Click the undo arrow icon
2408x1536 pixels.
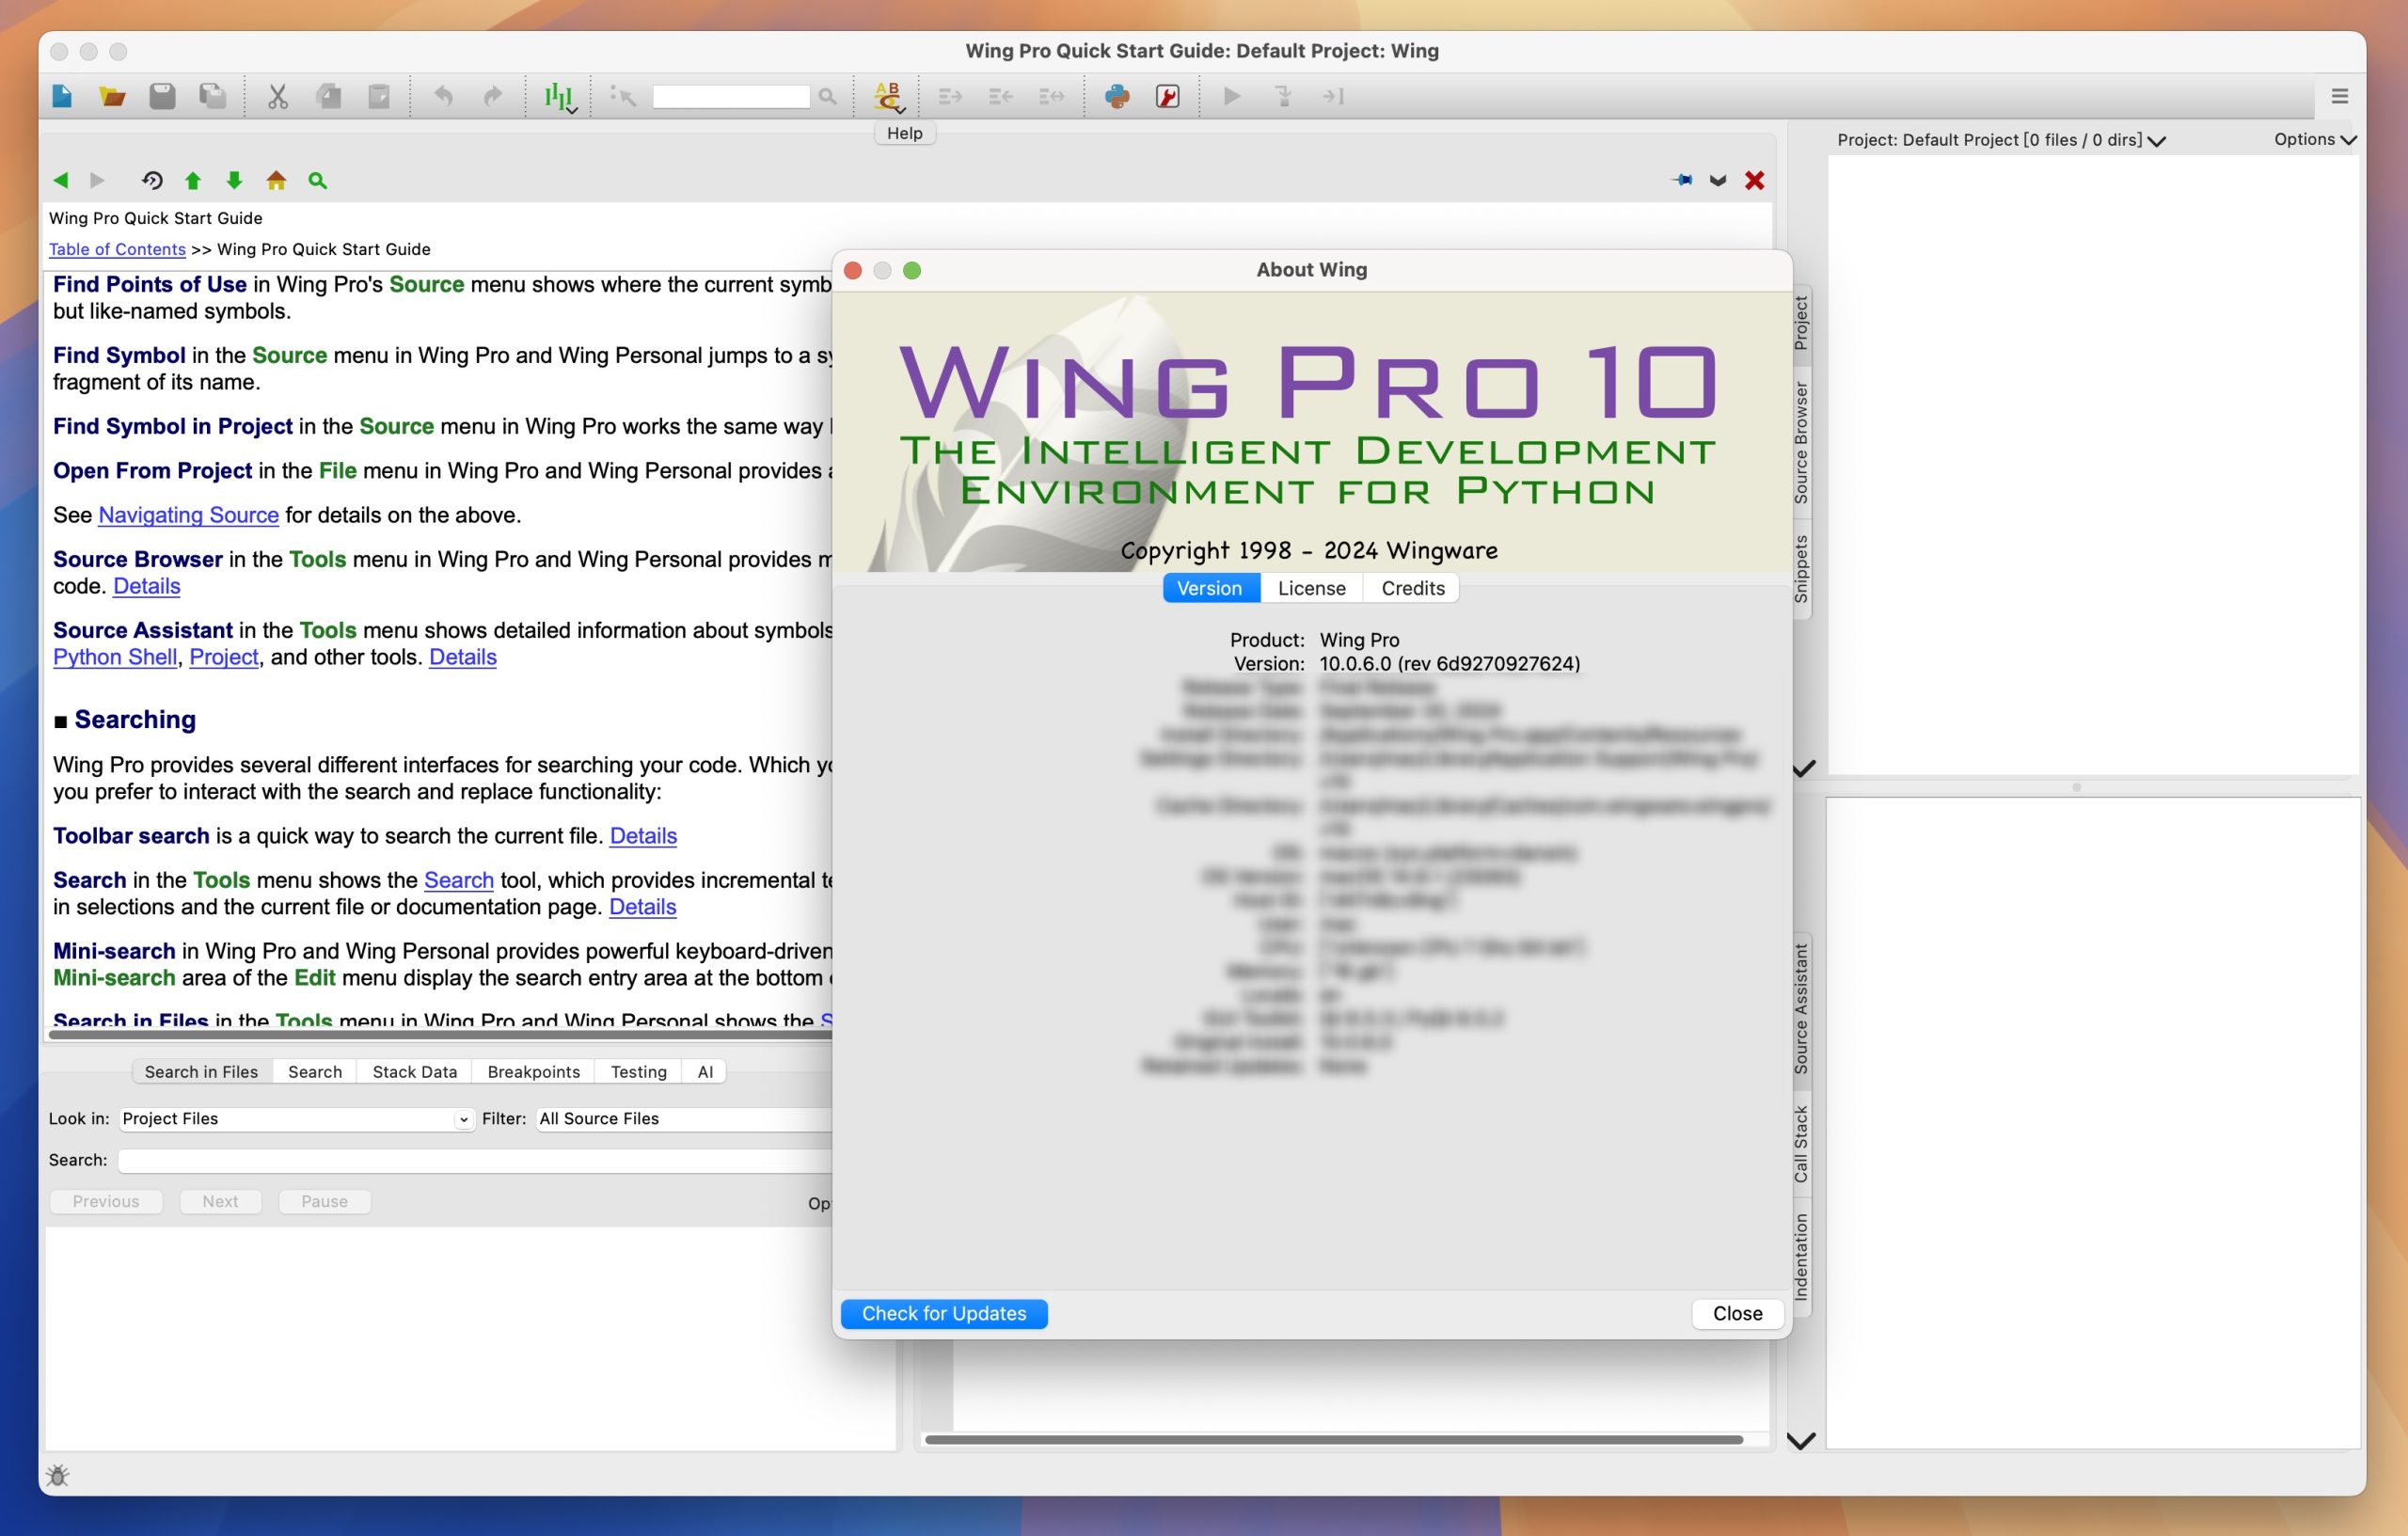[443, 96]
